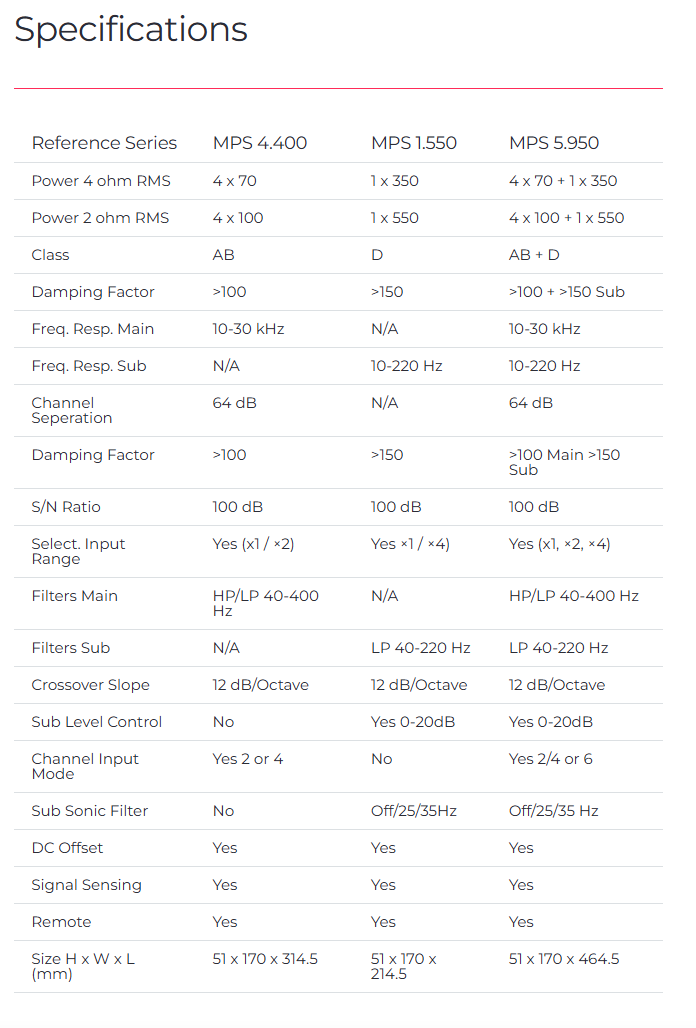Click the 51 x 170 x 464.5 size value
This screenshot has height=1028, width=696.
[x=564, y=959]
